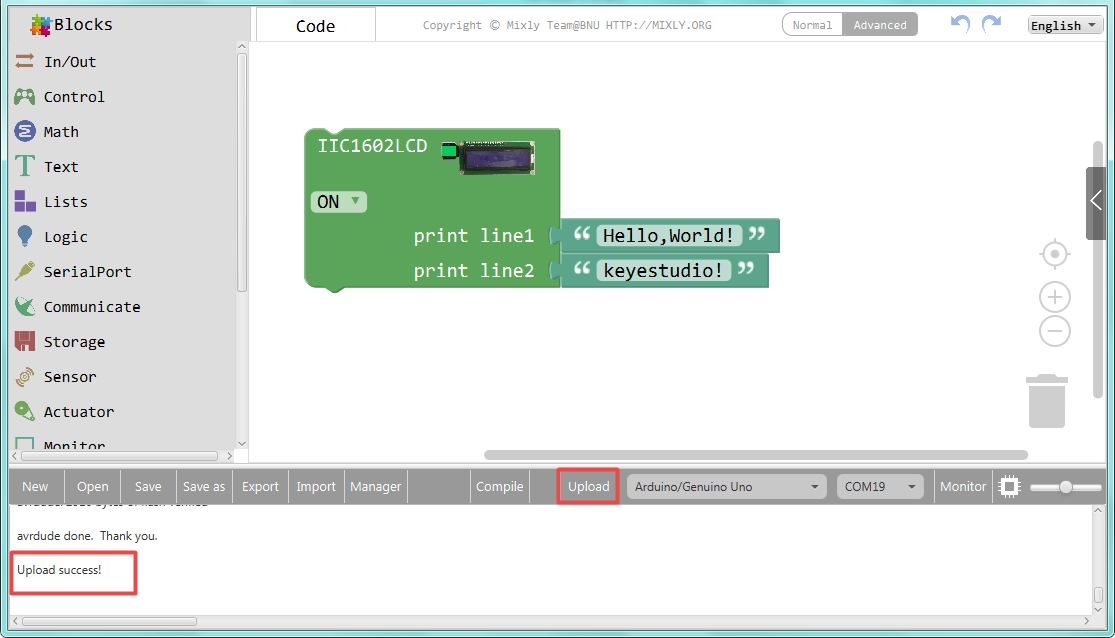Zoom out with the minus icon

[x=1054, y=331]
